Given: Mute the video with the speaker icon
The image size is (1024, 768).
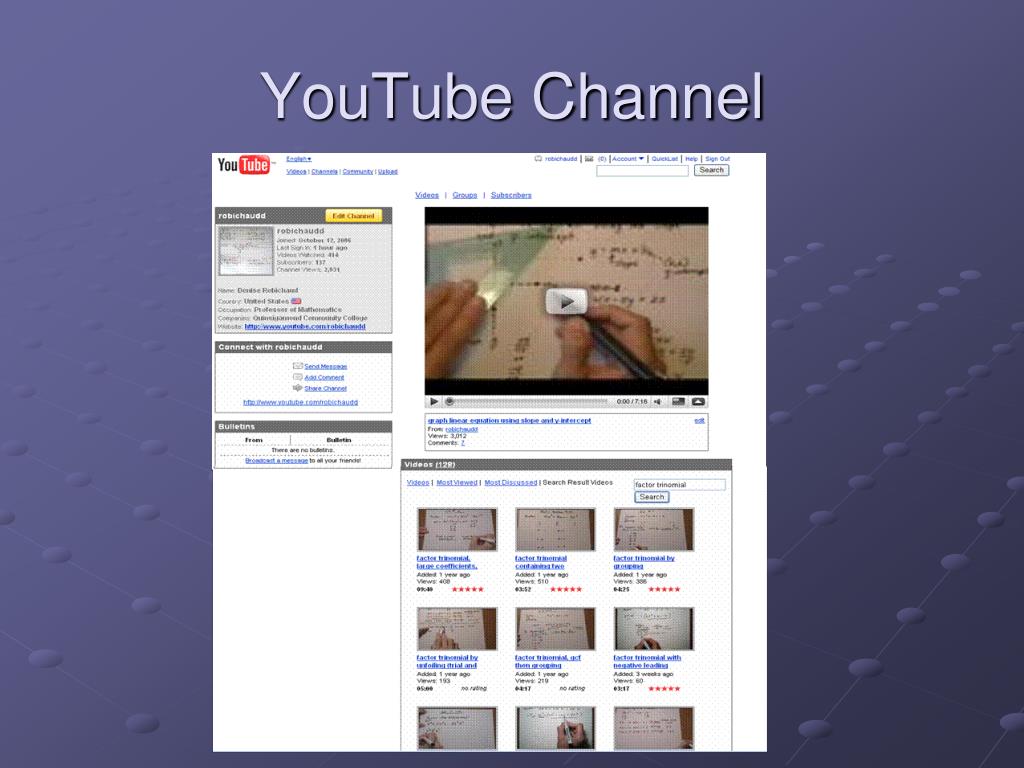Looking at the screenshot, I should pyautogui.click(x=658, y=402).
